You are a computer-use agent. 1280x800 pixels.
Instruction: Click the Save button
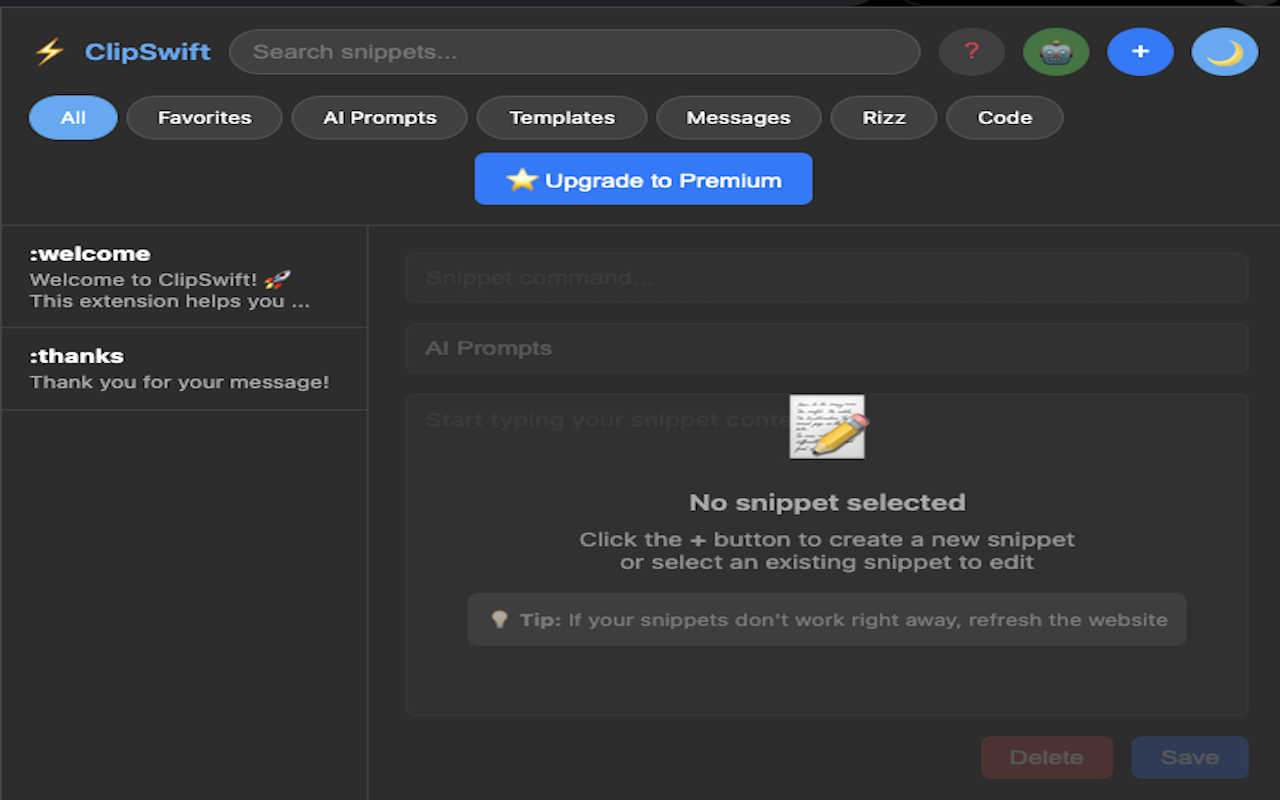pyautogui.click(x=1189, y=757)
